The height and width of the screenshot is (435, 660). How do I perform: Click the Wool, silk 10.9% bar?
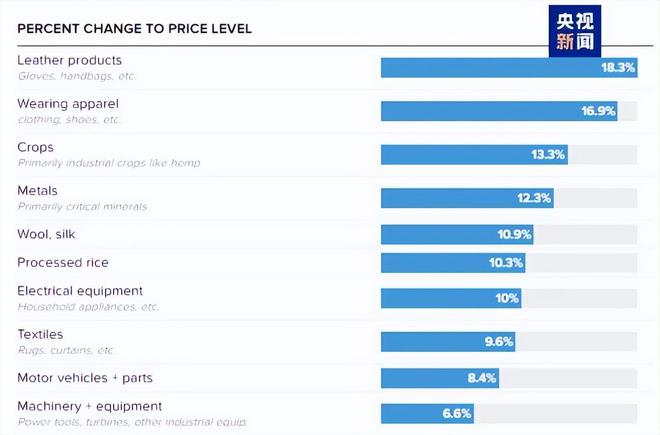click(x=457, y=234)
